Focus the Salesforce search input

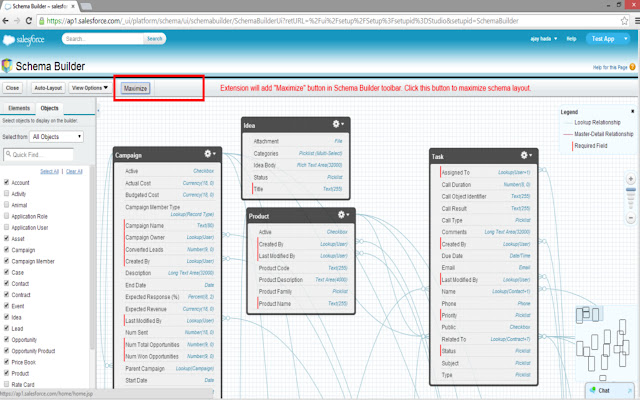coord(103,39)
